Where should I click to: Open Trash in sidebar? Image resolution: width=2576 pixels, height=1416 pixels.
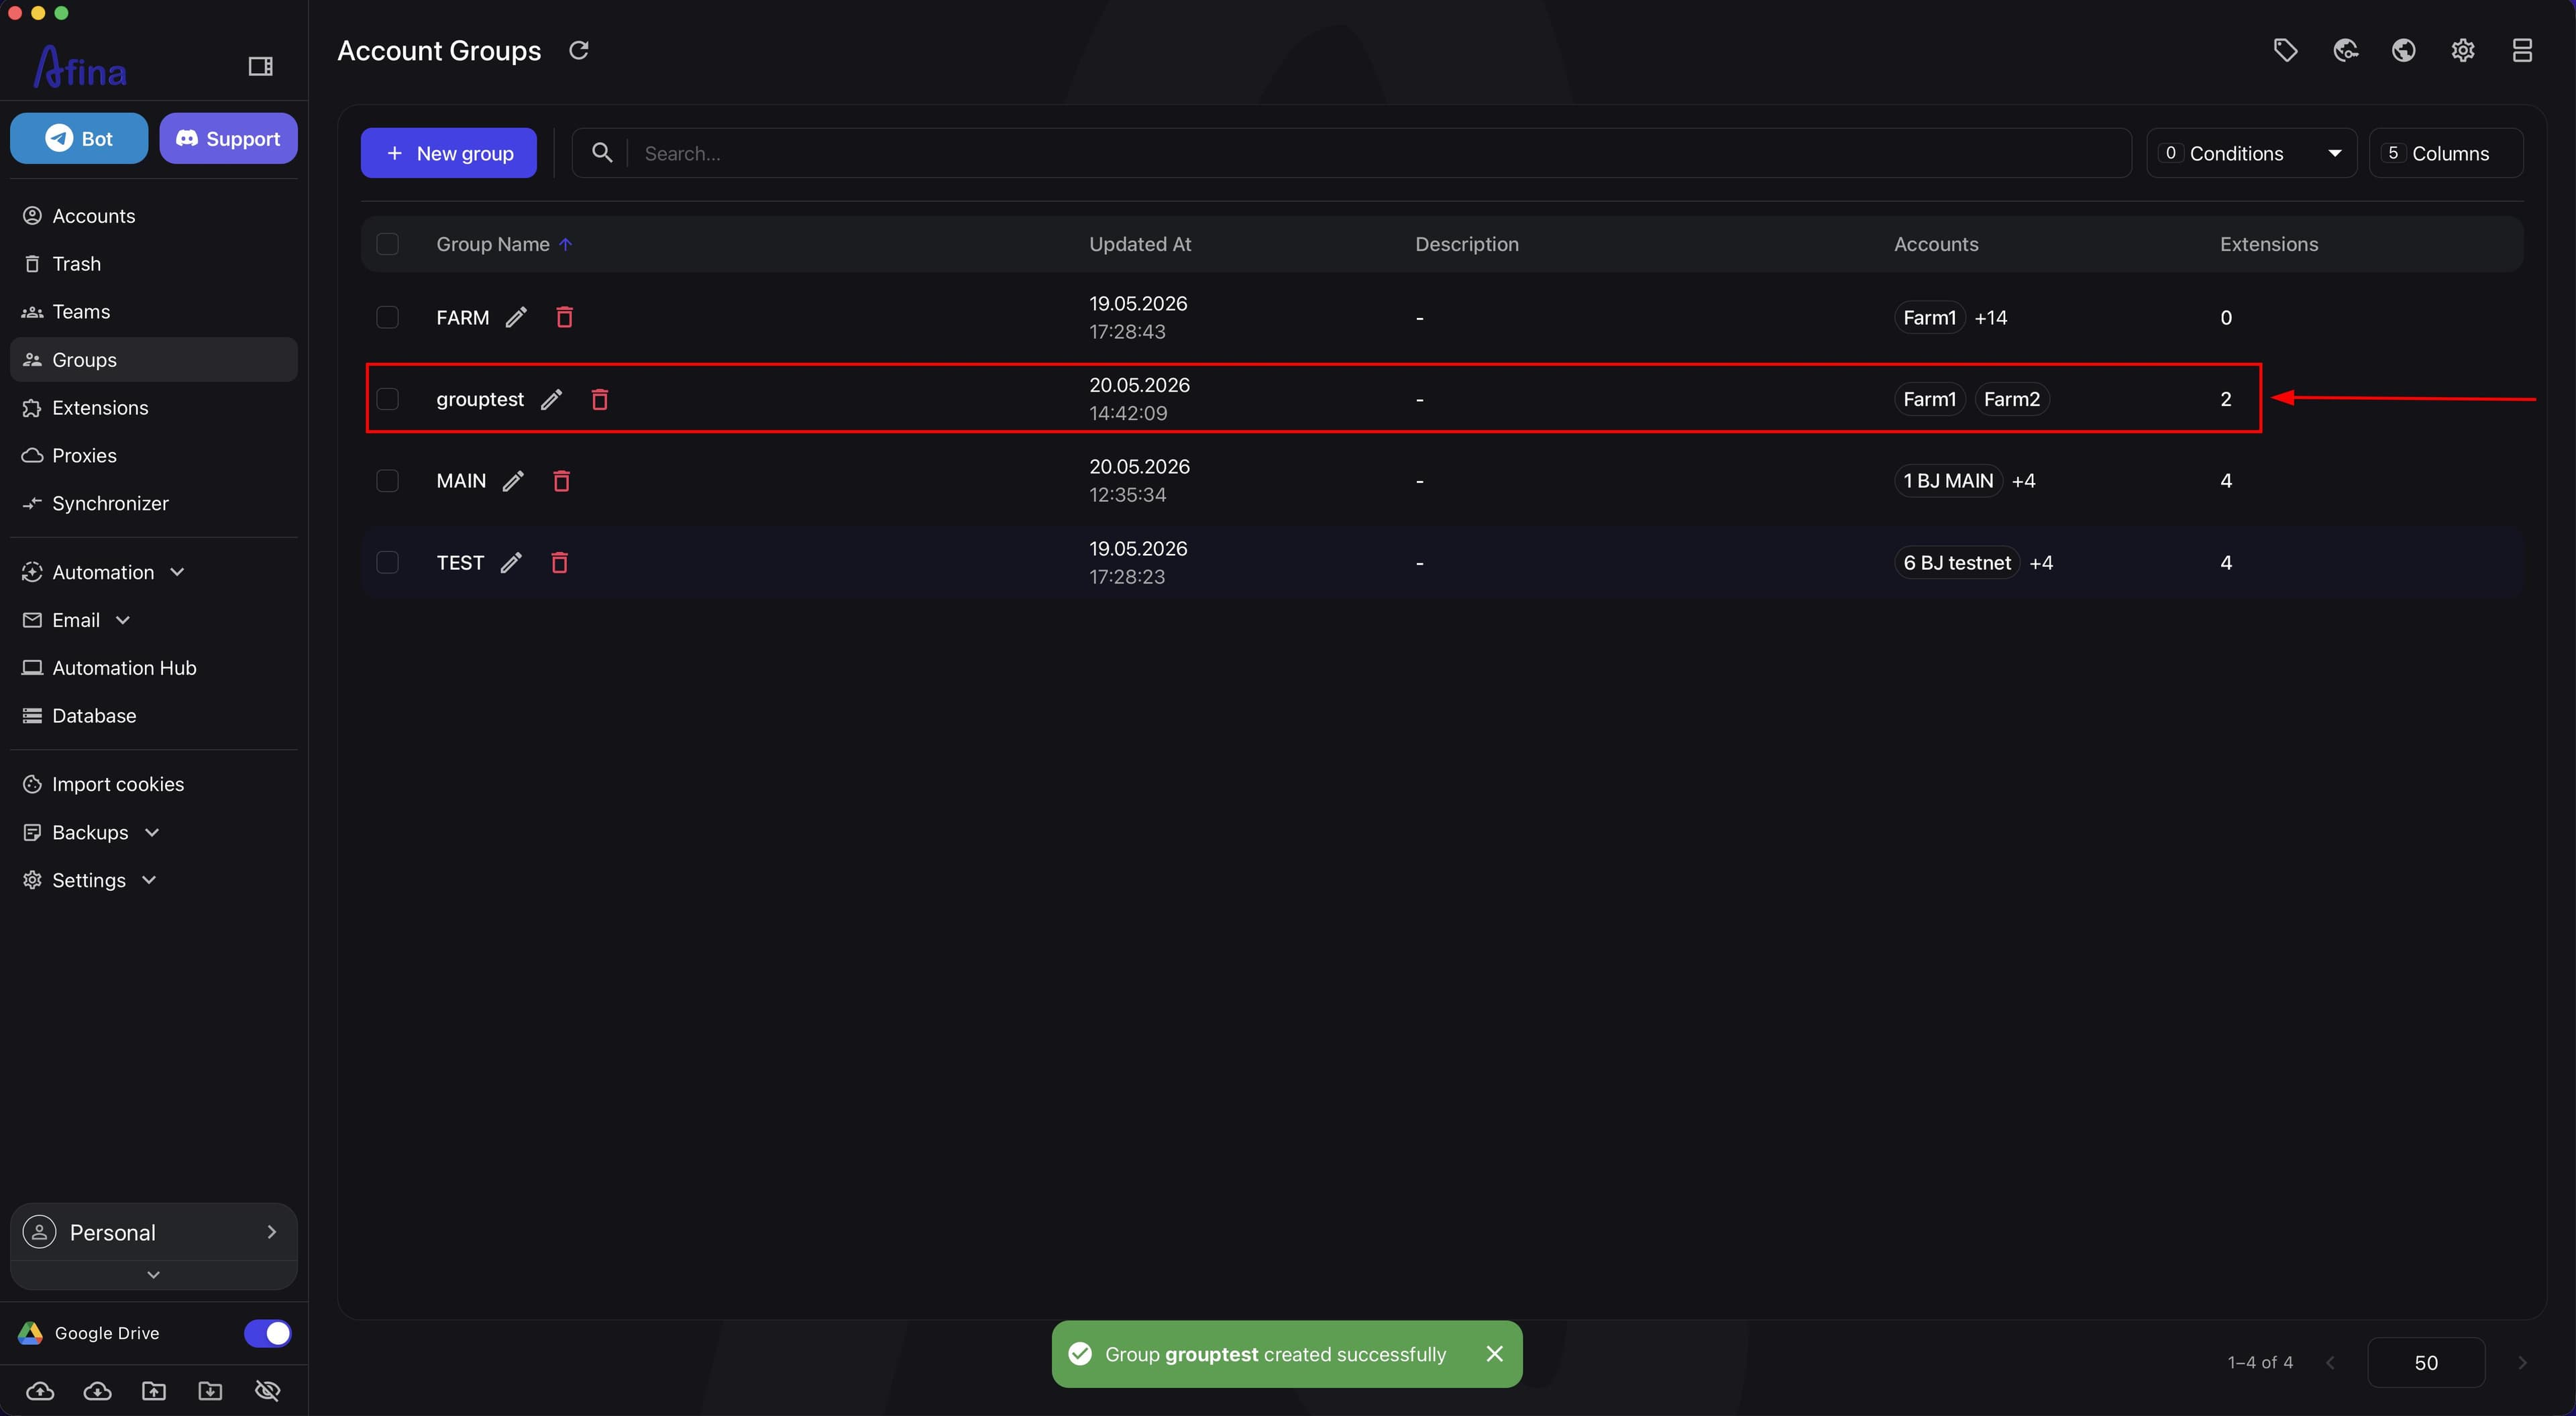(x=153, y=264)
